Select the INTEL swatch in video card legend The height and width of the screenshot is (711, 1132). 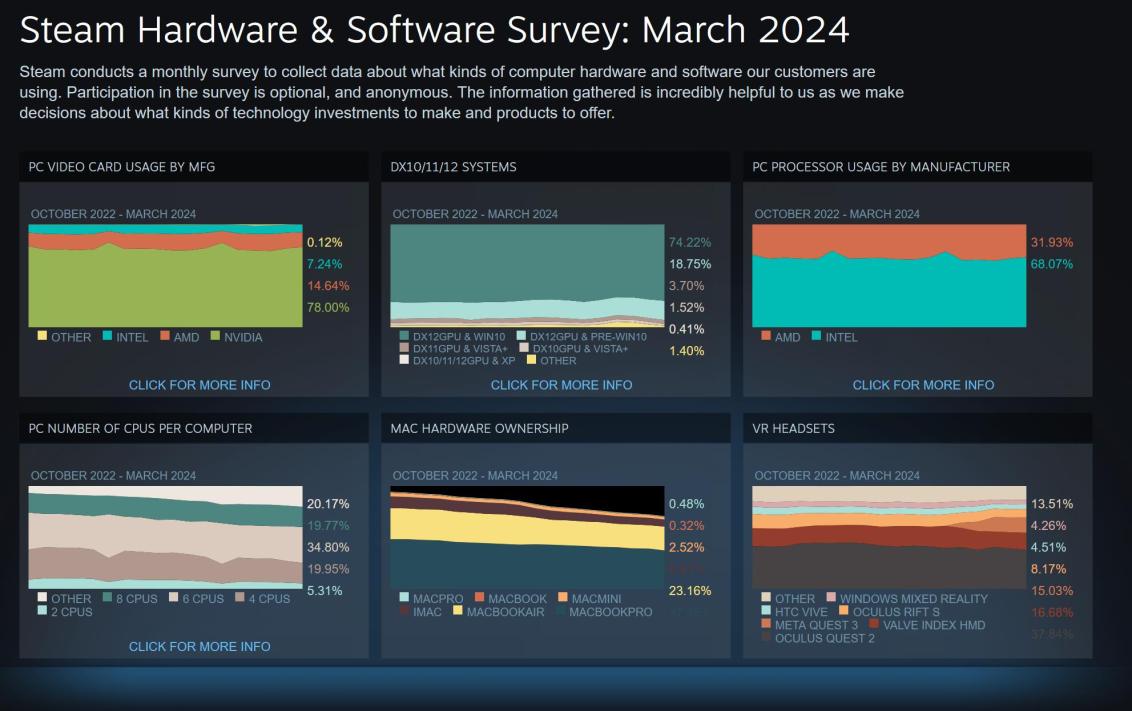(x=107, y=337)
